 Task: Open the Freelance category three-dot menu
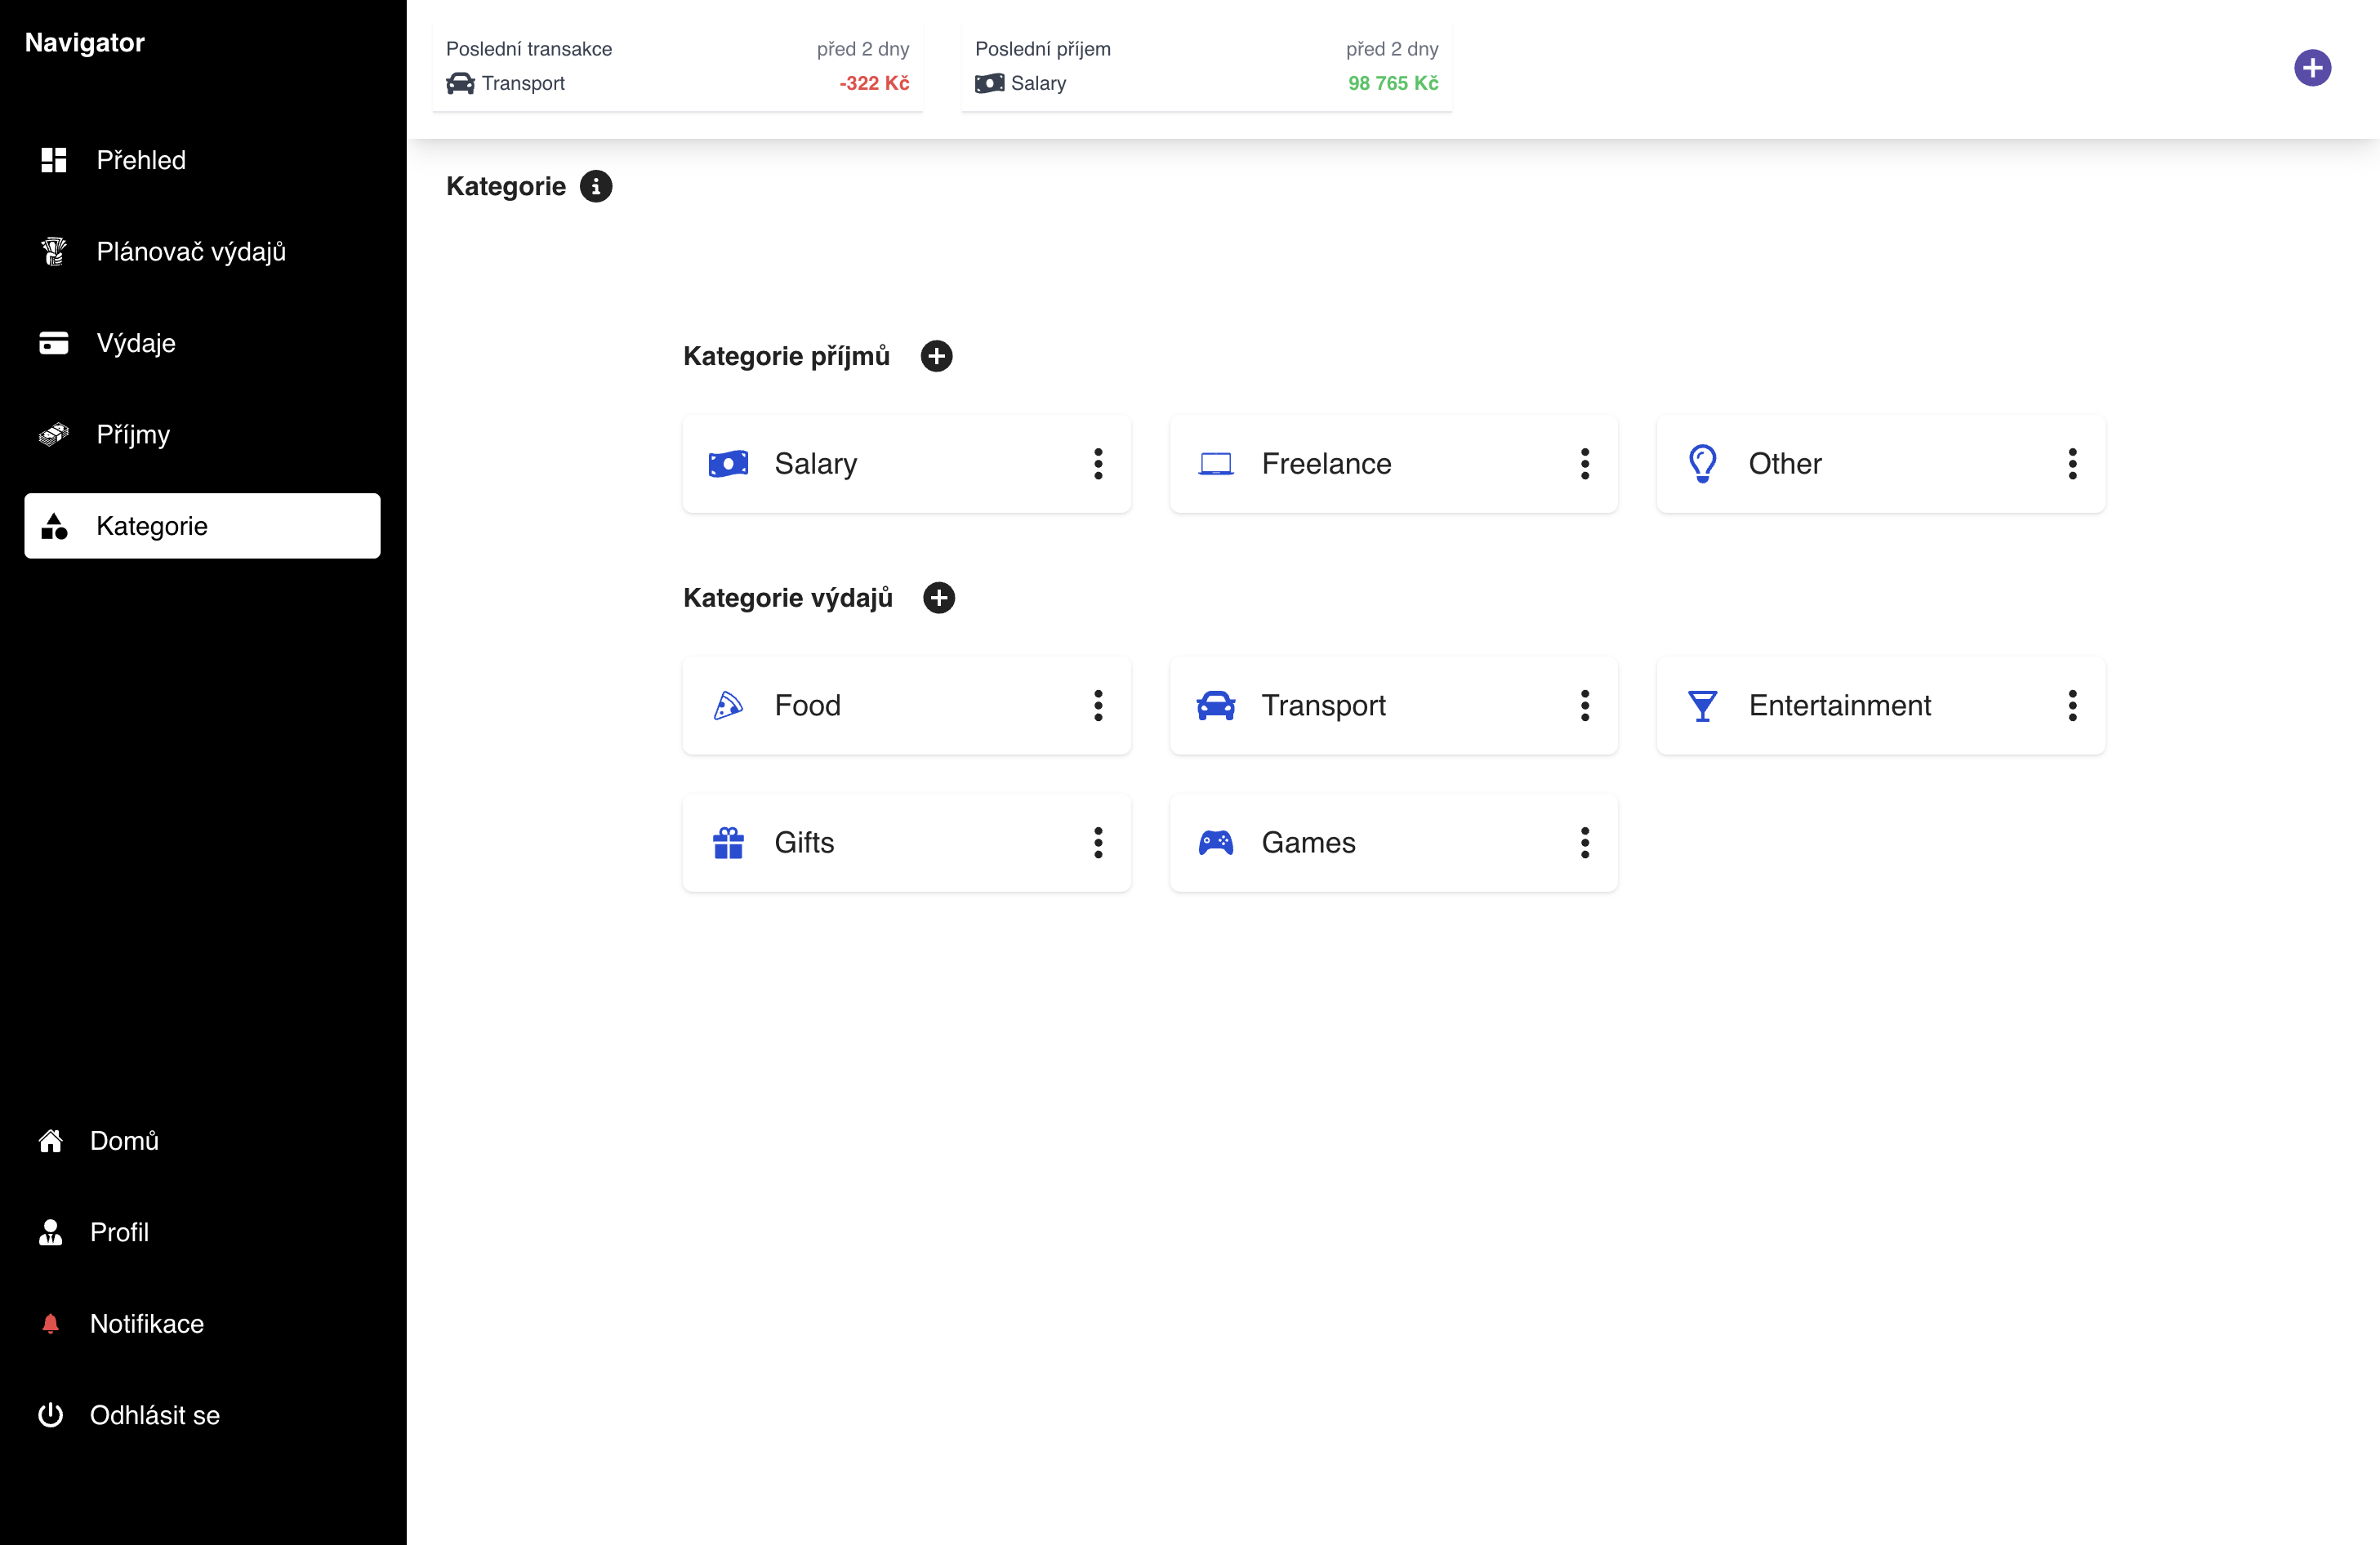[x=1584, y=464]
